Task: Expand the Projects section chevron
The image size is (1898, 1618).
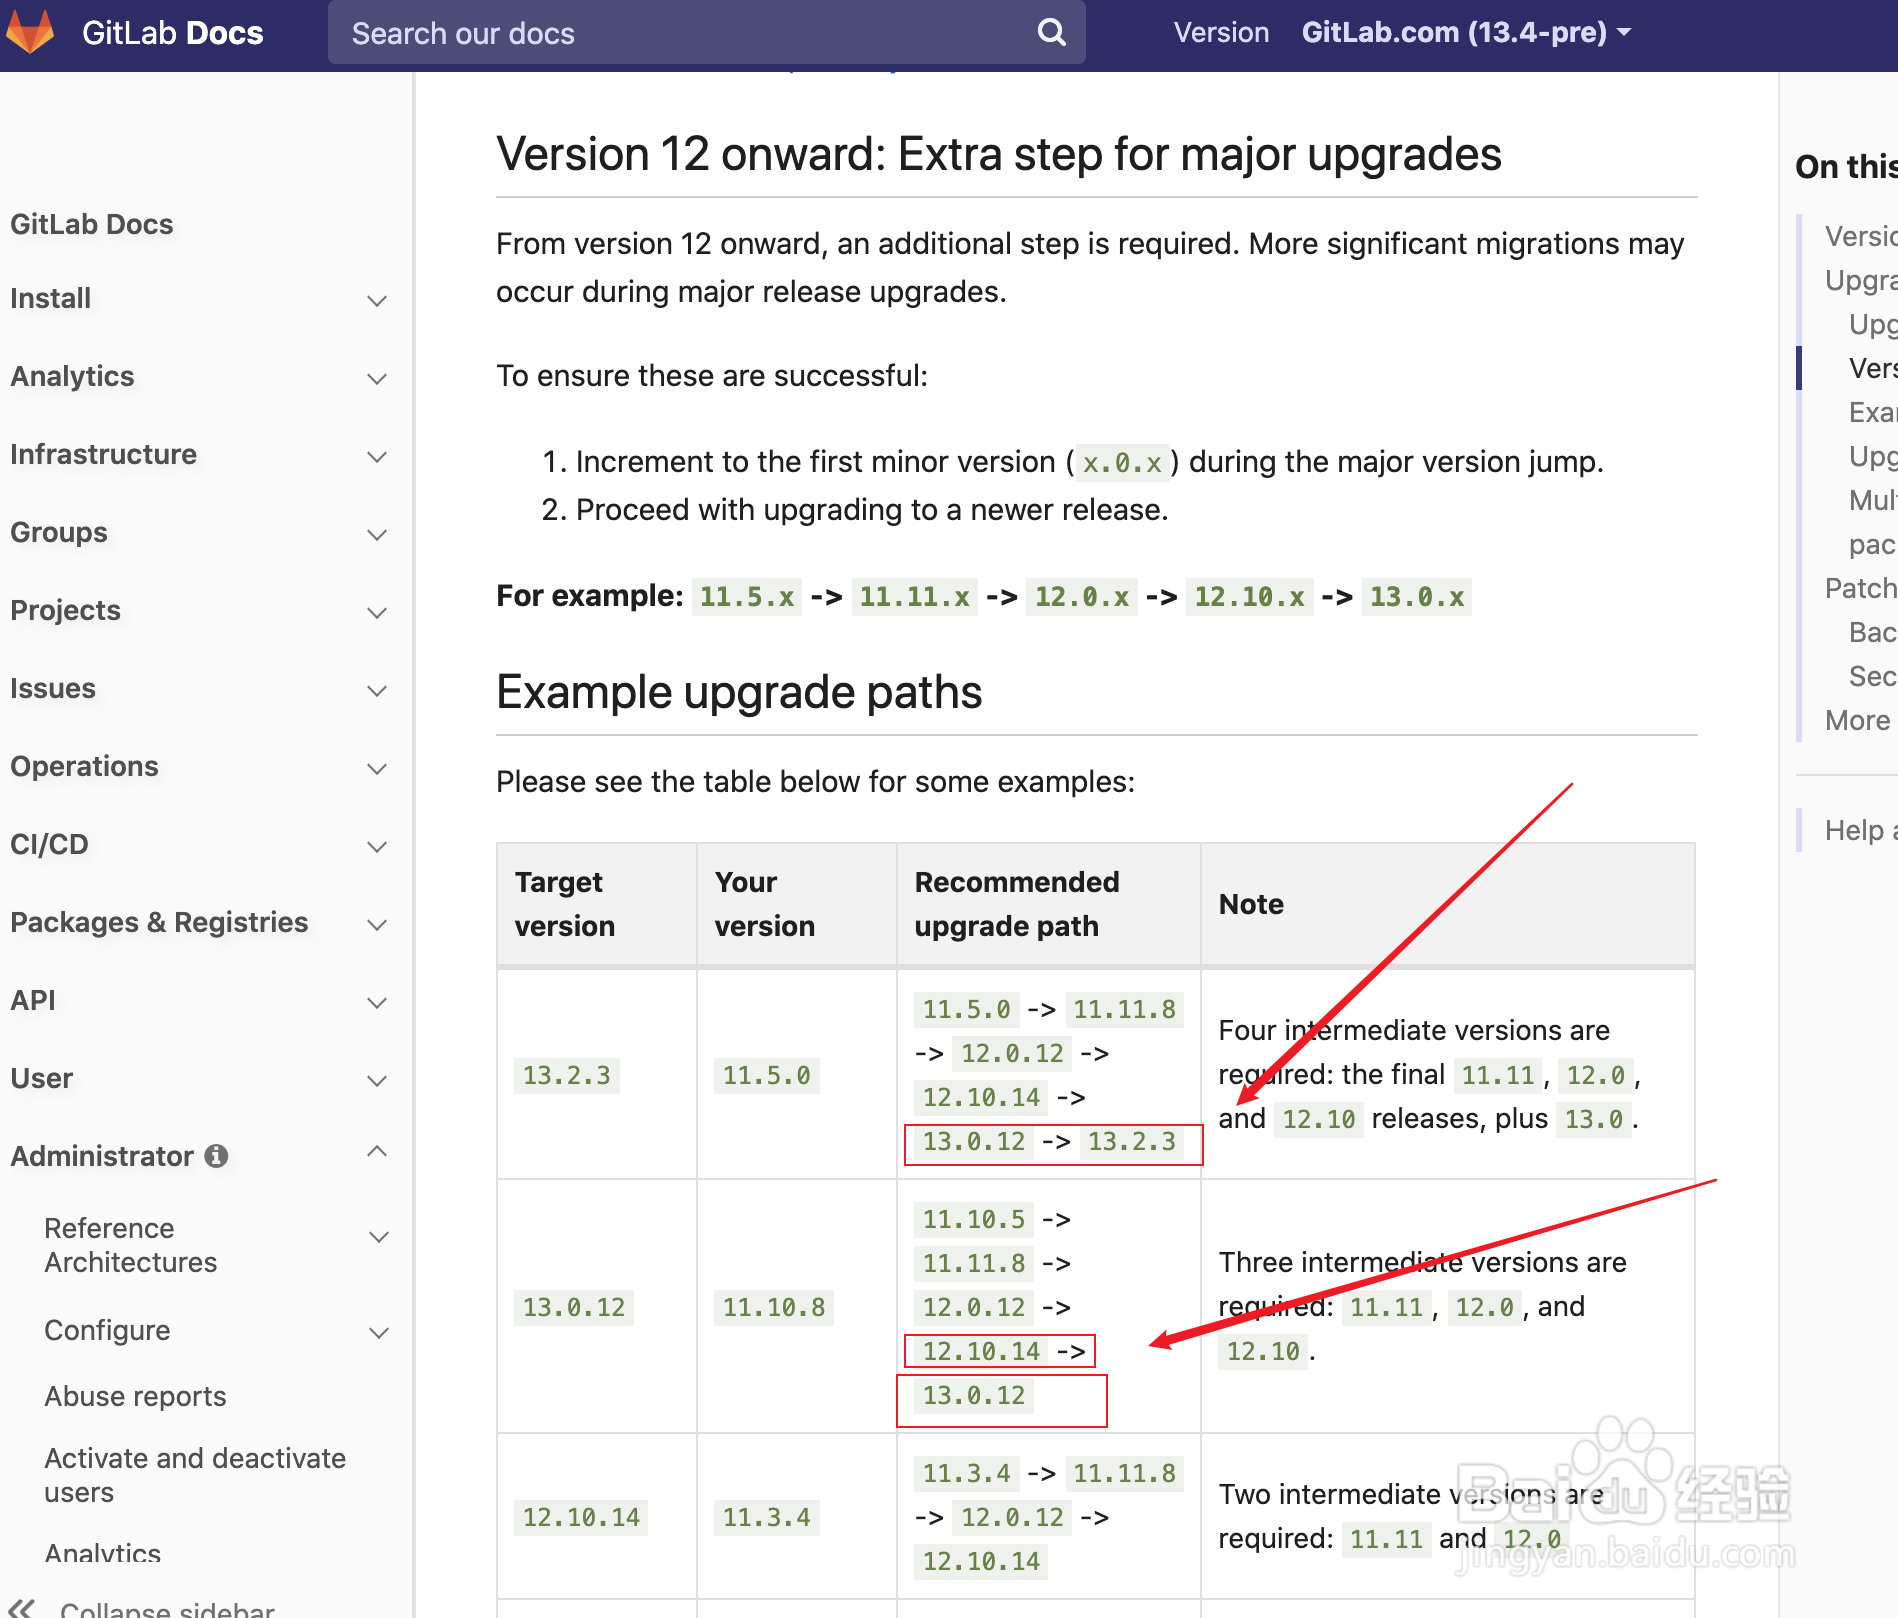Action: point(377,612)
